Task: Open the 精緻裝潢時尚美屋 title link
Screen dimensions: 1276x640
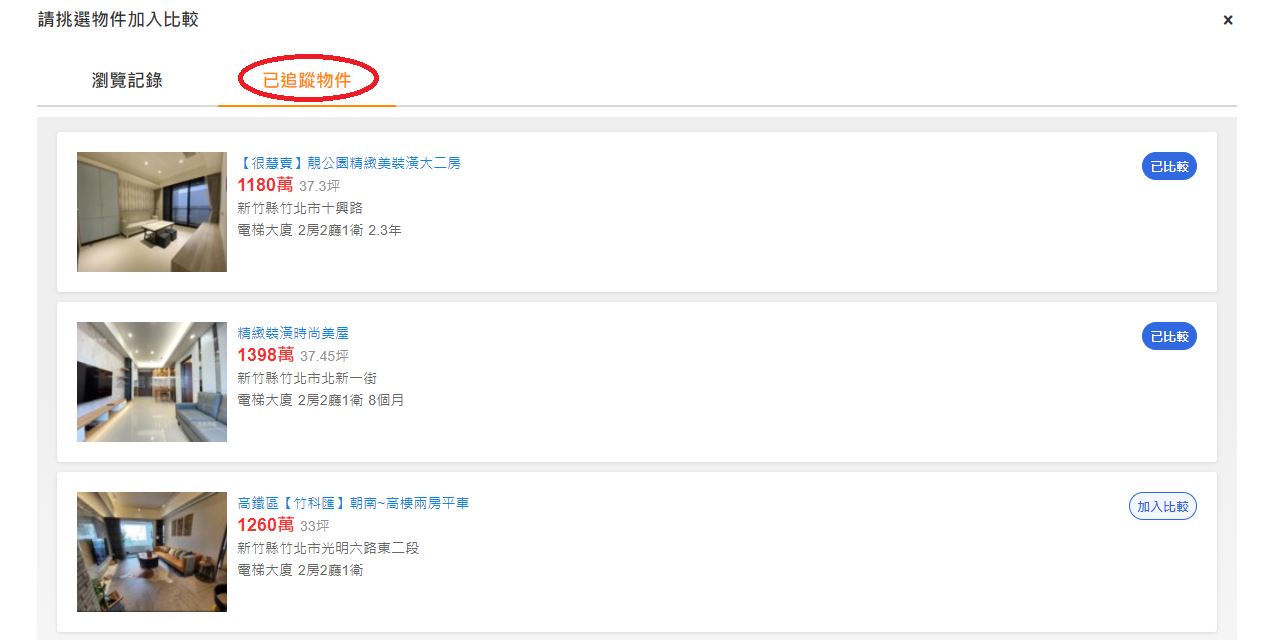Action: pyautogui.click(x=293, y=333)
